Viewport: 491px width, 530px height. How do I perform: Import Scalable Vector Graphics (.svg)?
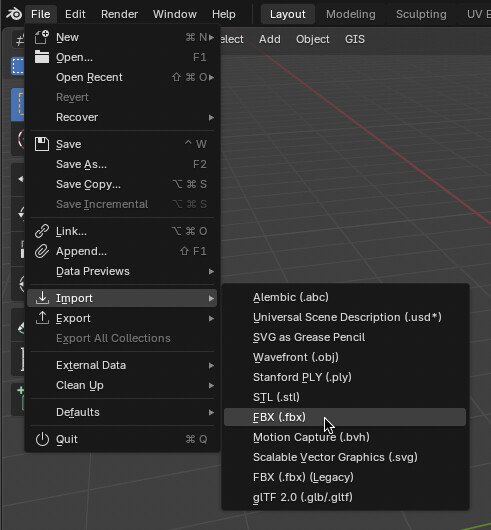pos(345,457)
